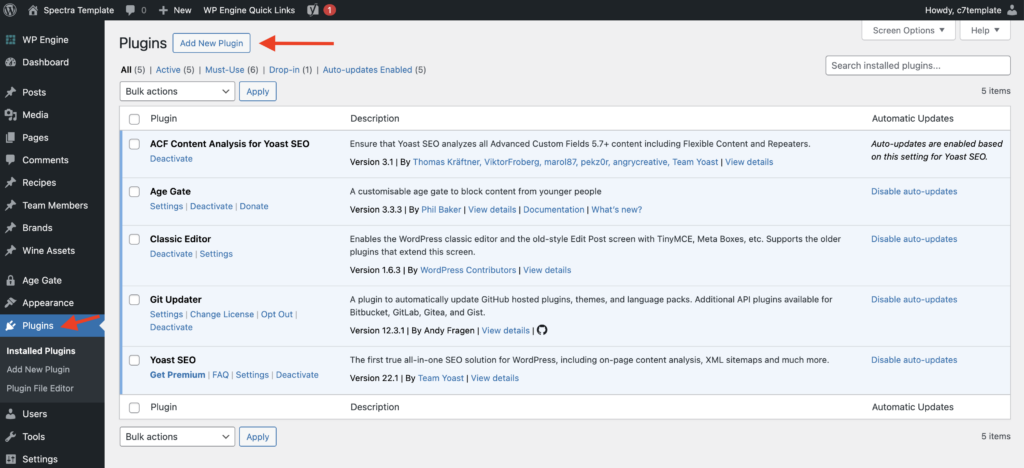Open Yoast SEO FAQ link
Viewport: 1024px width, 468px height.
pos(221,375)
